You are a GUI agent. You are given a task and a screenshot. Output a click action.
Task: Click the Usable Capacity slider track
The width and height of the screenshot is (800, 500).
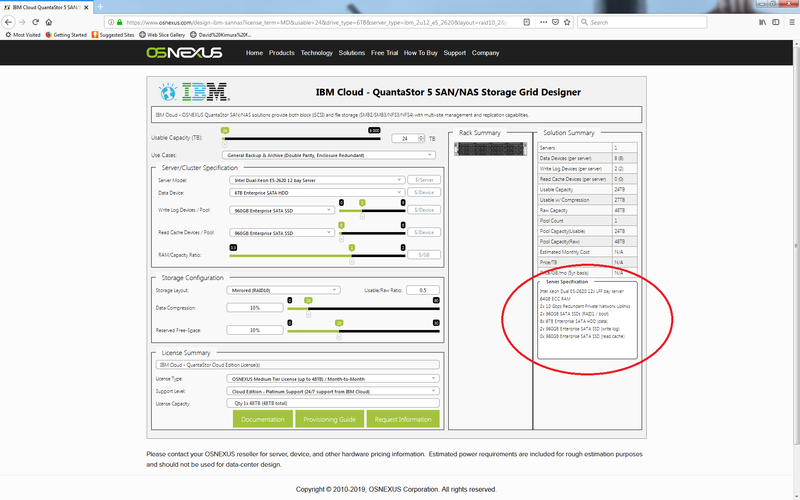coord(302,138)
